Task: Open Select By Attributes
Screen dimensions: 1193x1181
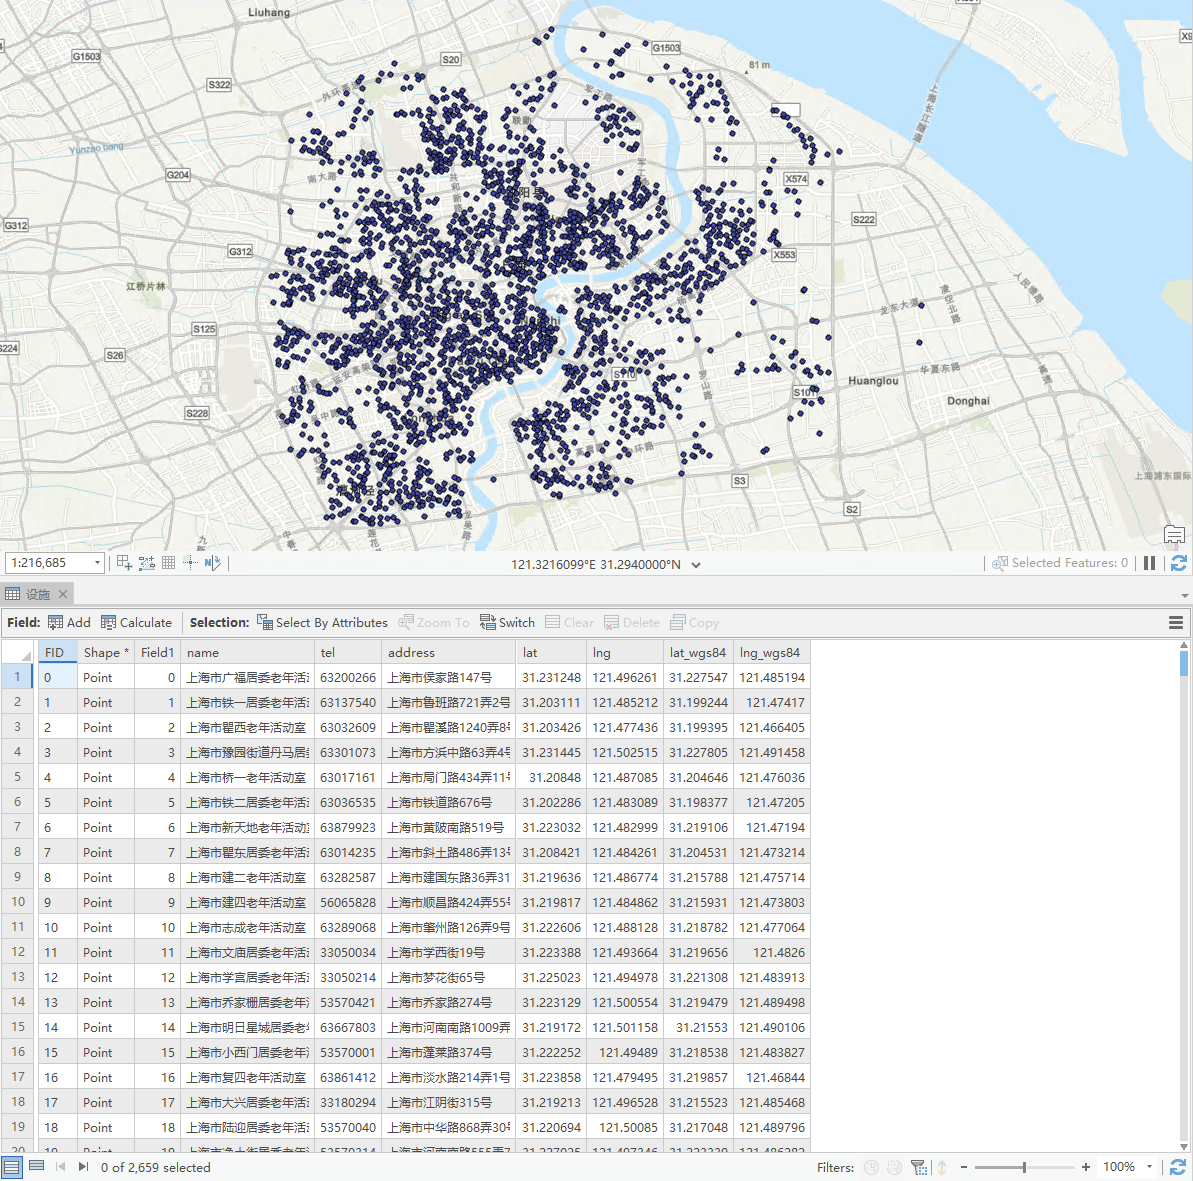Action: click(x=322, y=622)
